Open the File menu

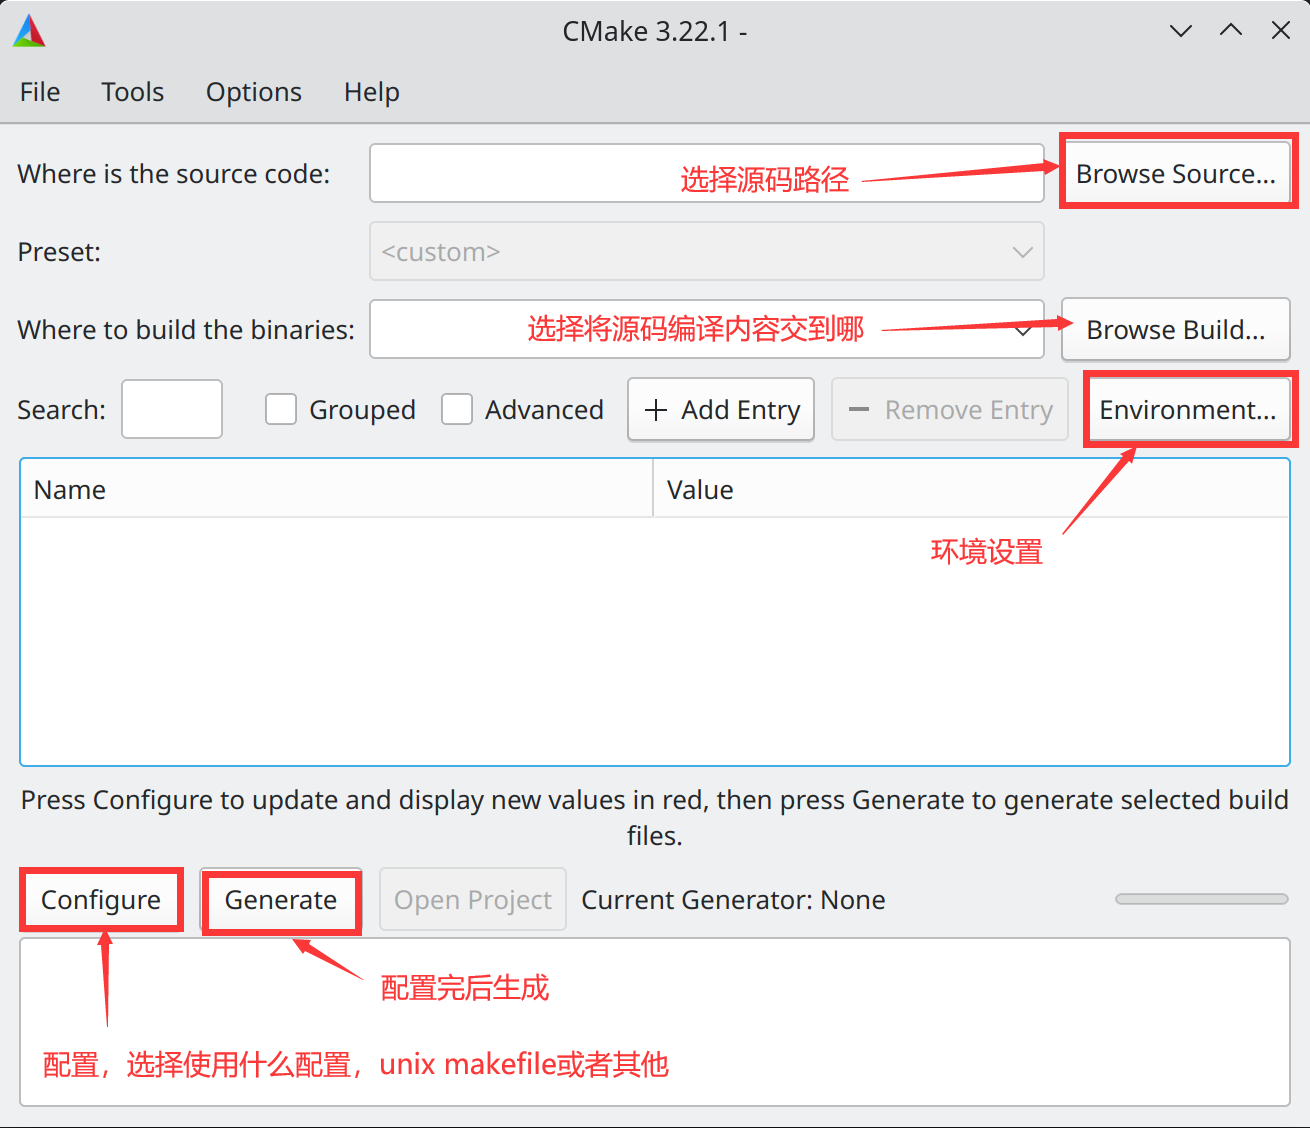40,92
